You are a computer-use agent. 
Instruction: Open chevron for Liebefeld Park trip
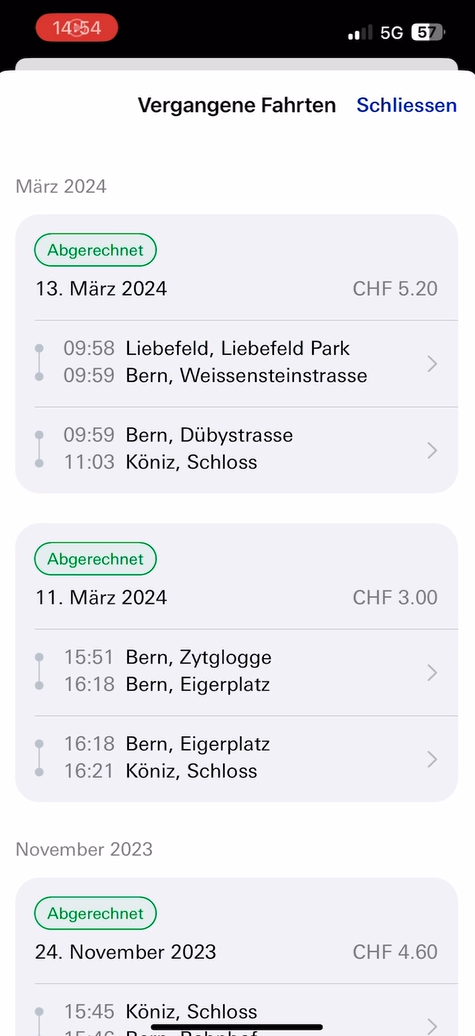[432, 363]
